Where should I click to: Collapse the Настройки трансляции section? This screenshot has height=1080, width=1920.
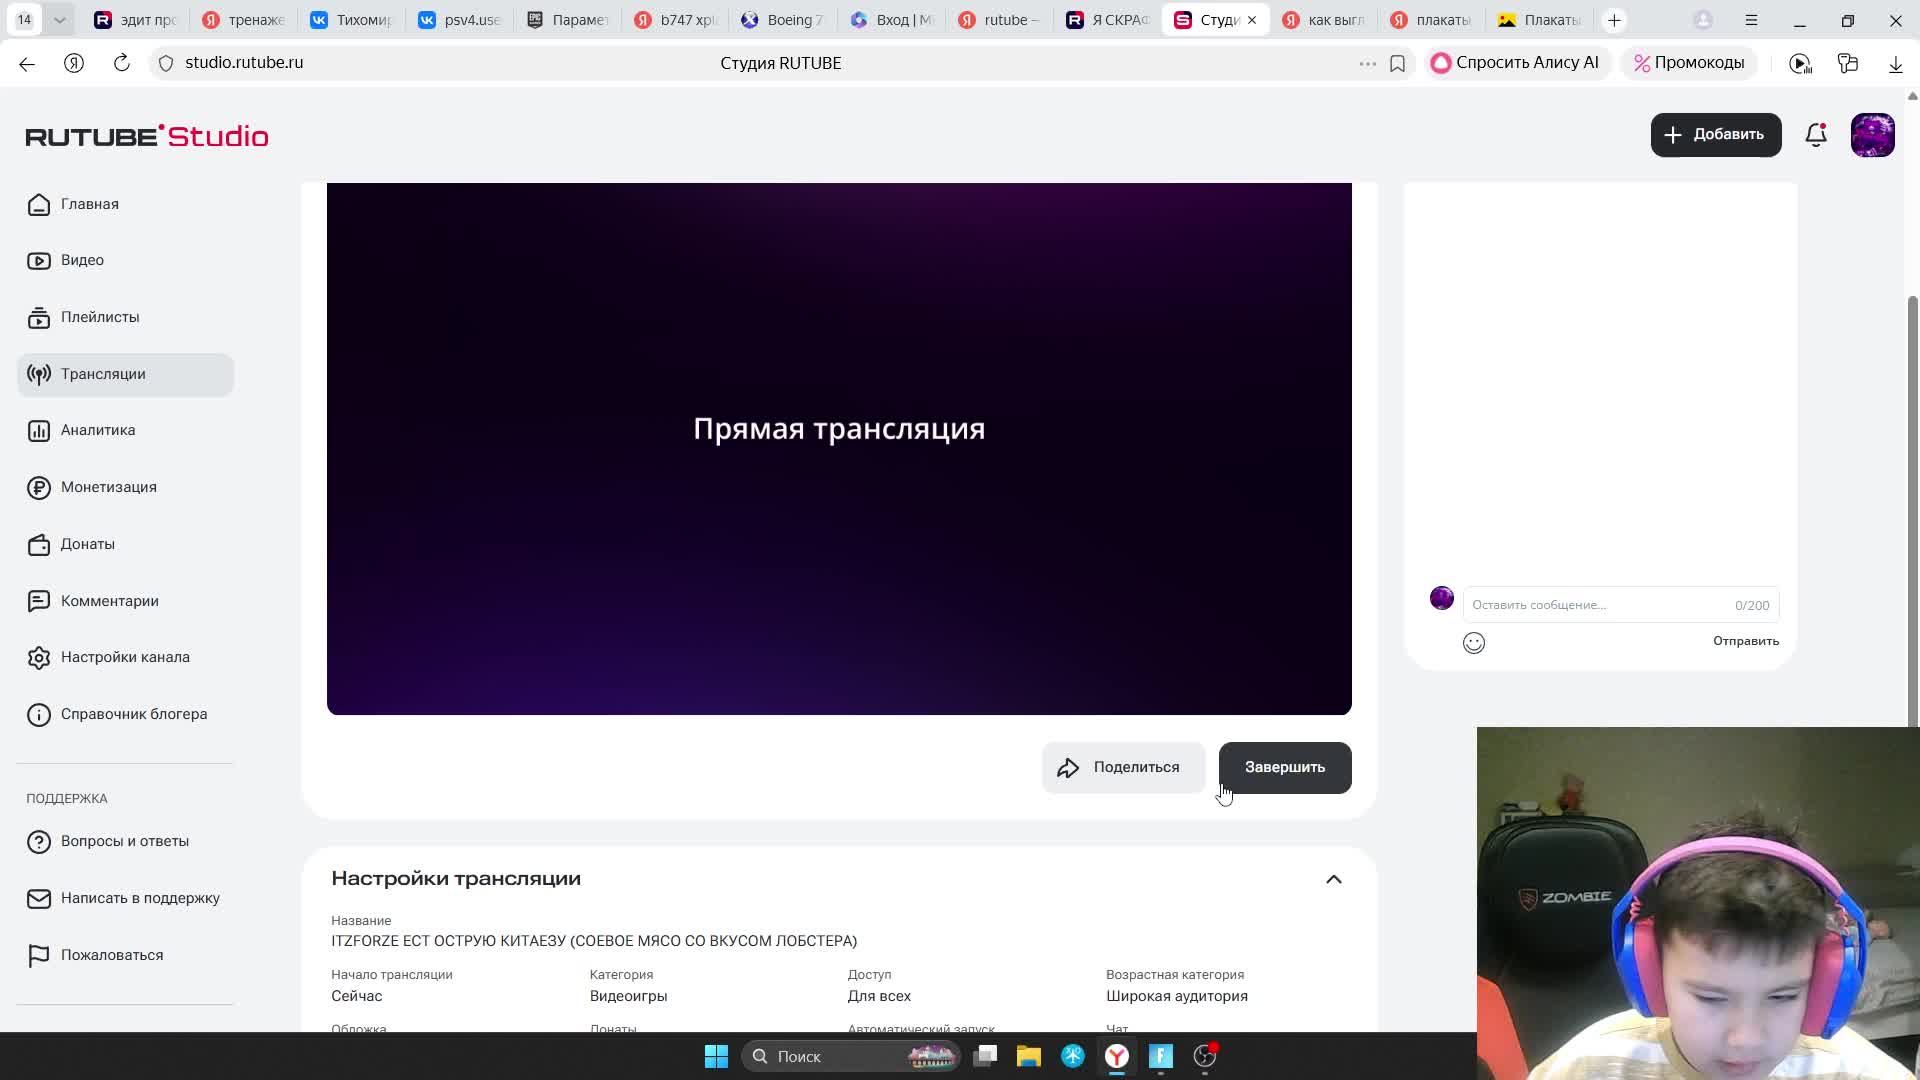point(1333,879)
